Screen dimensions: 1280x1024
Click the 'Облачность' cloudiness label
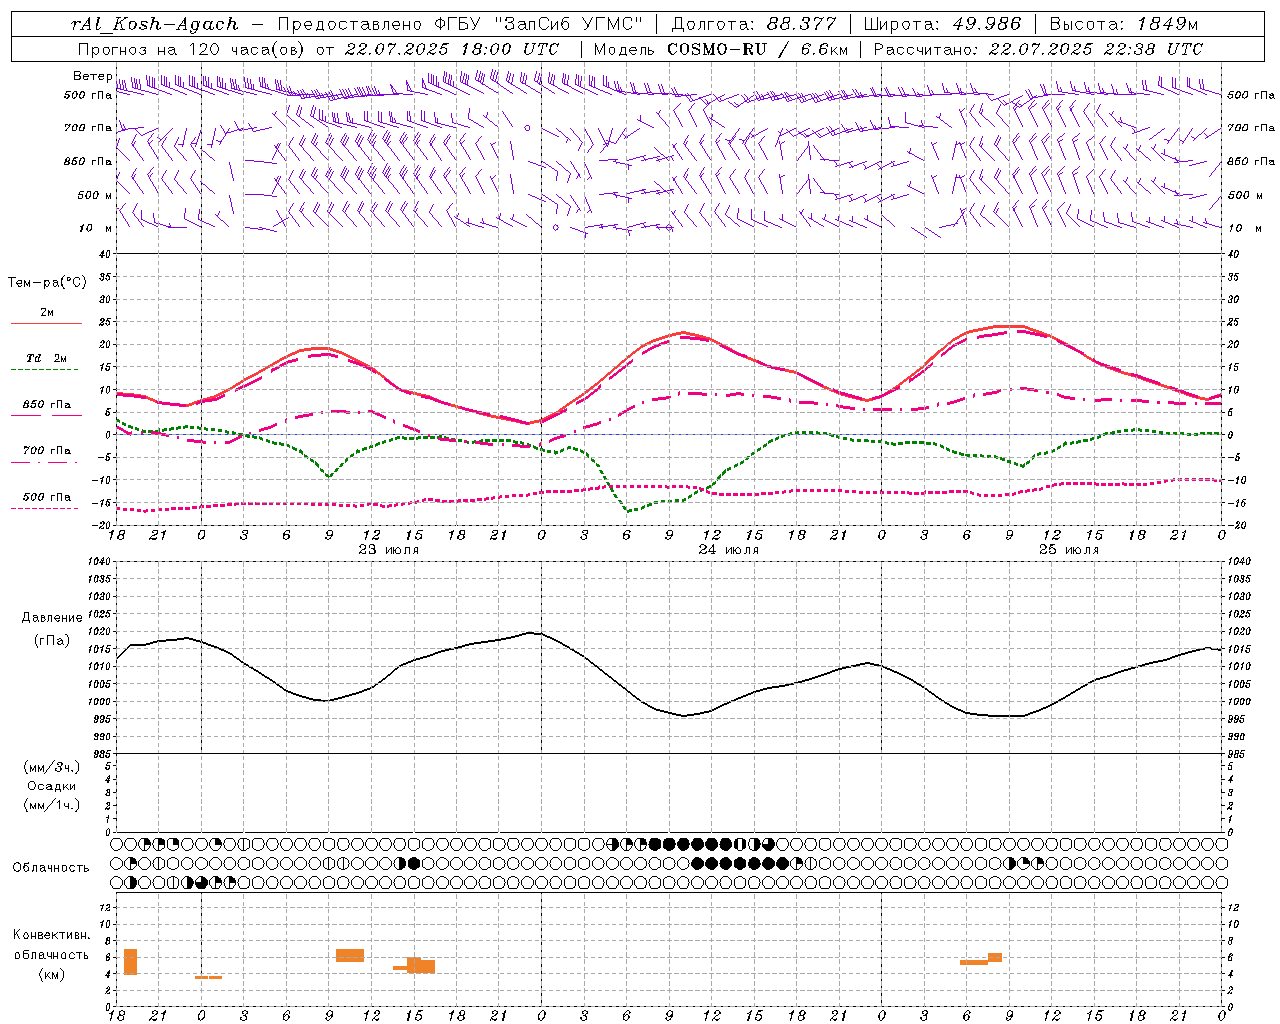pos(51,868)
